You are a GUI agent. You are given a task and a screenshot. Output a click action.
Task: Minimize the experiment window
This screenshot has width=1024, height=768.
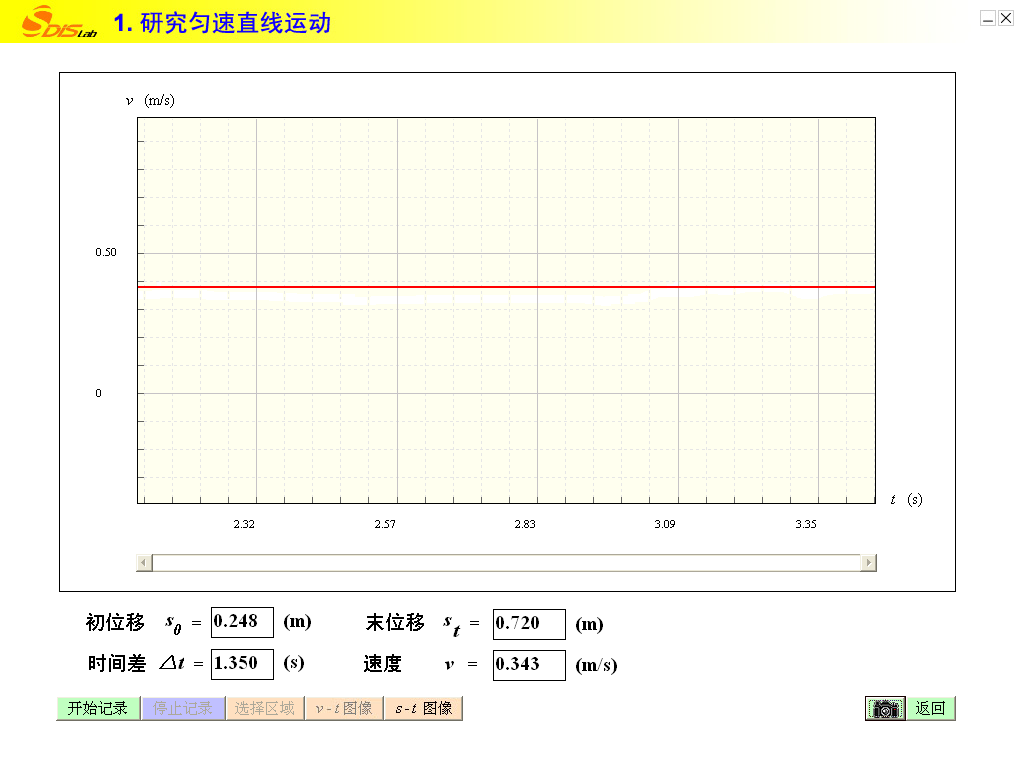click(x=988, y=18)
